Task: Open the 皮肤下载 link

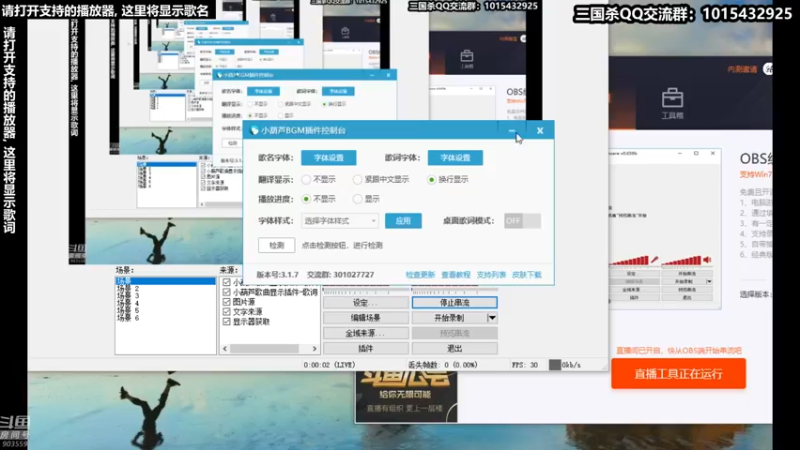Action: pos(527,274)
